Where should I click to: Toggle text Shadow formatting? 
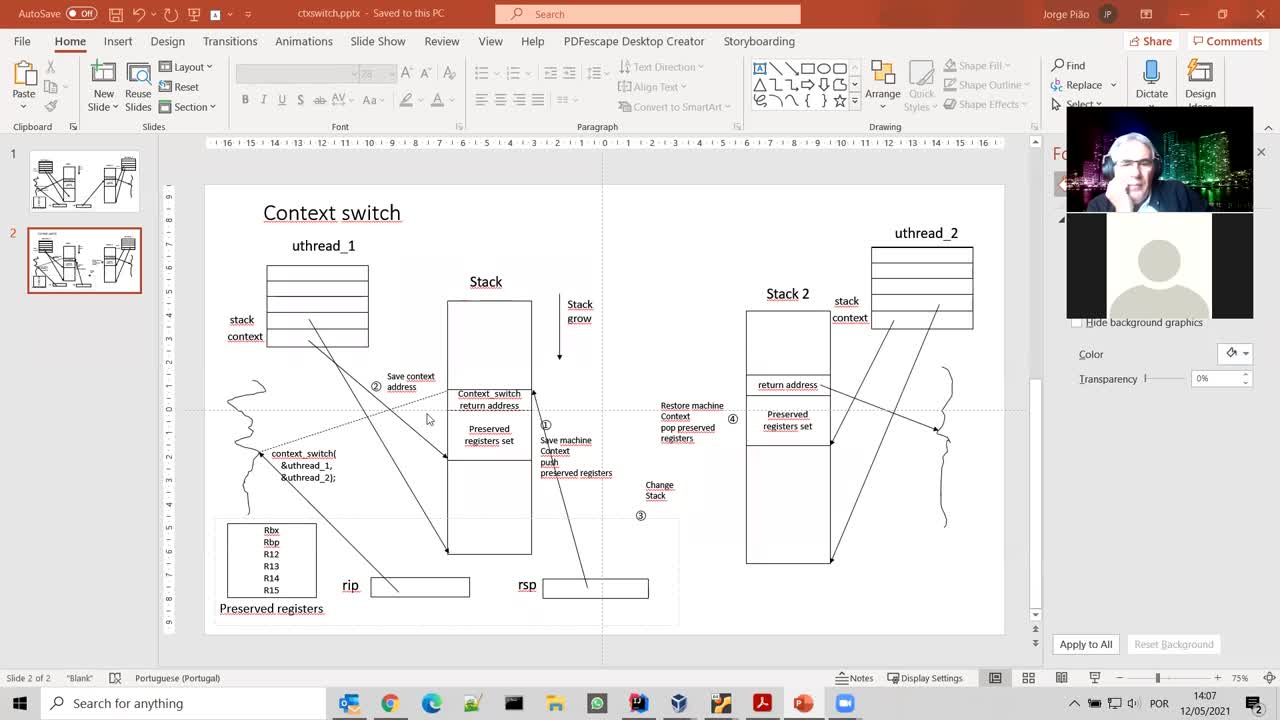(x=301, y=100)
